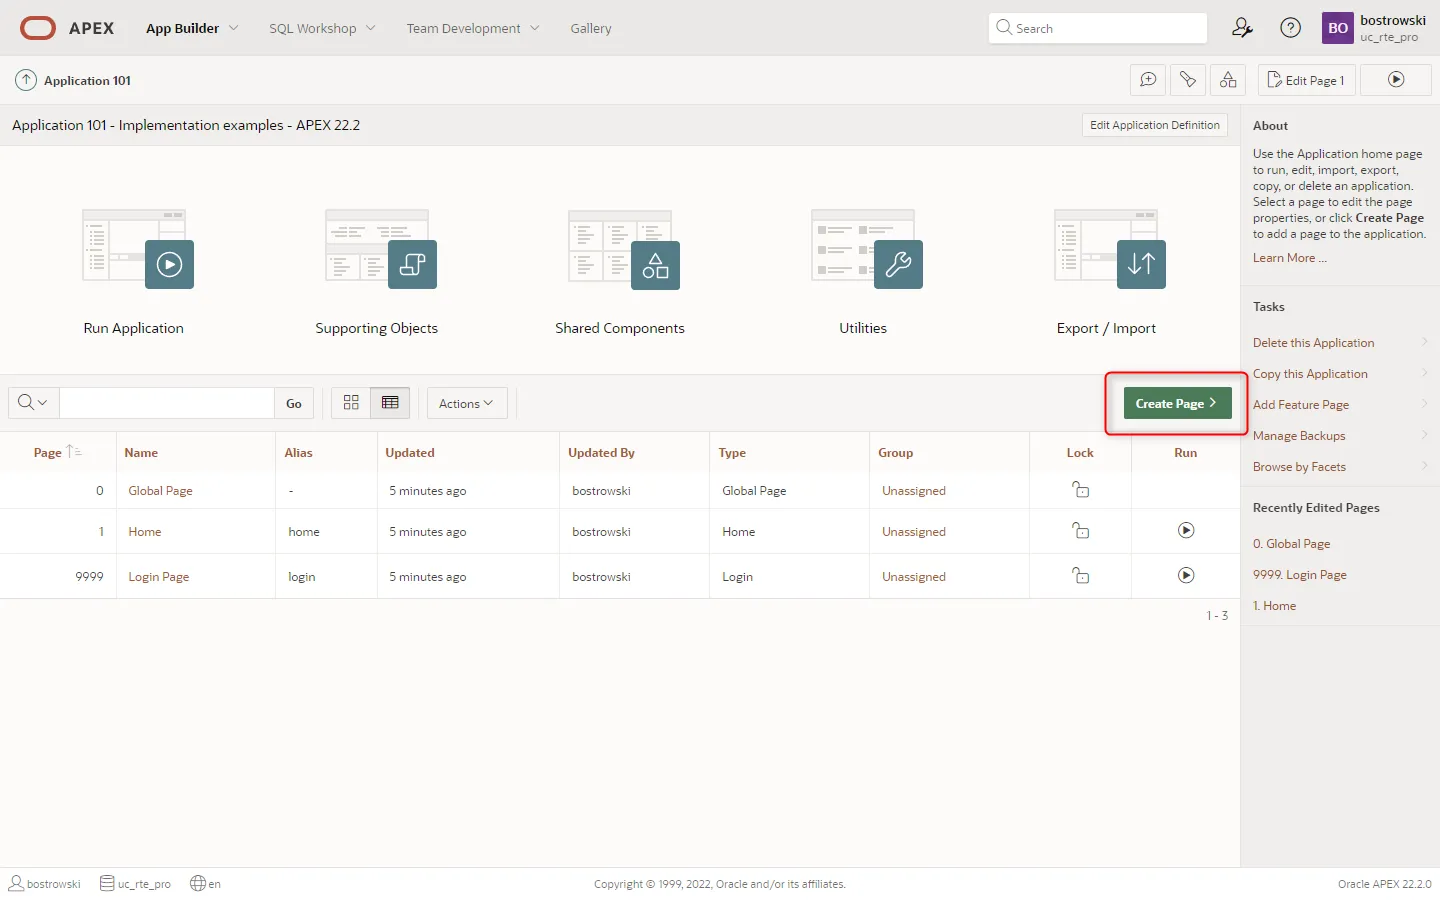Open the Login Page link in table
Screen dimensions: 1440x900
158,577
